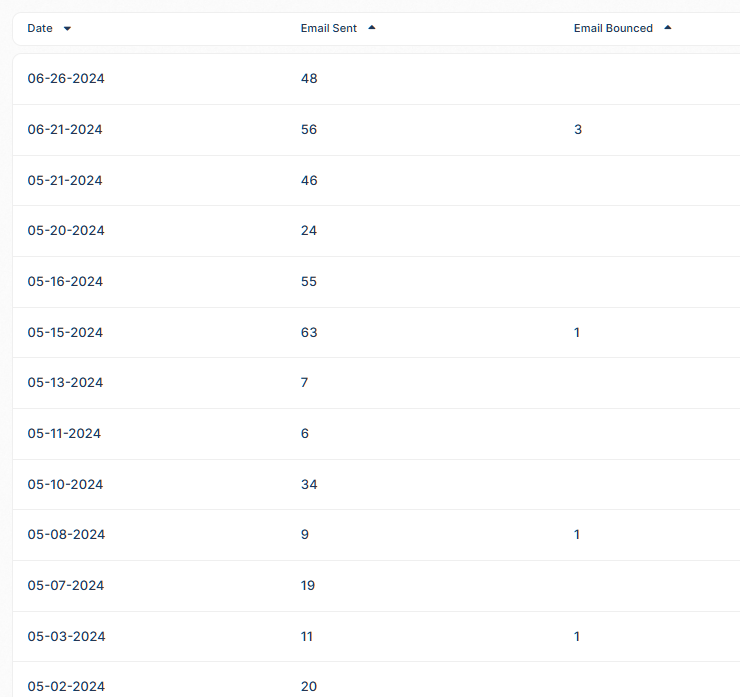The width and height of the screenshot is (740, 697).
Task: Click the 63 emails sent value
Action: 308,333
